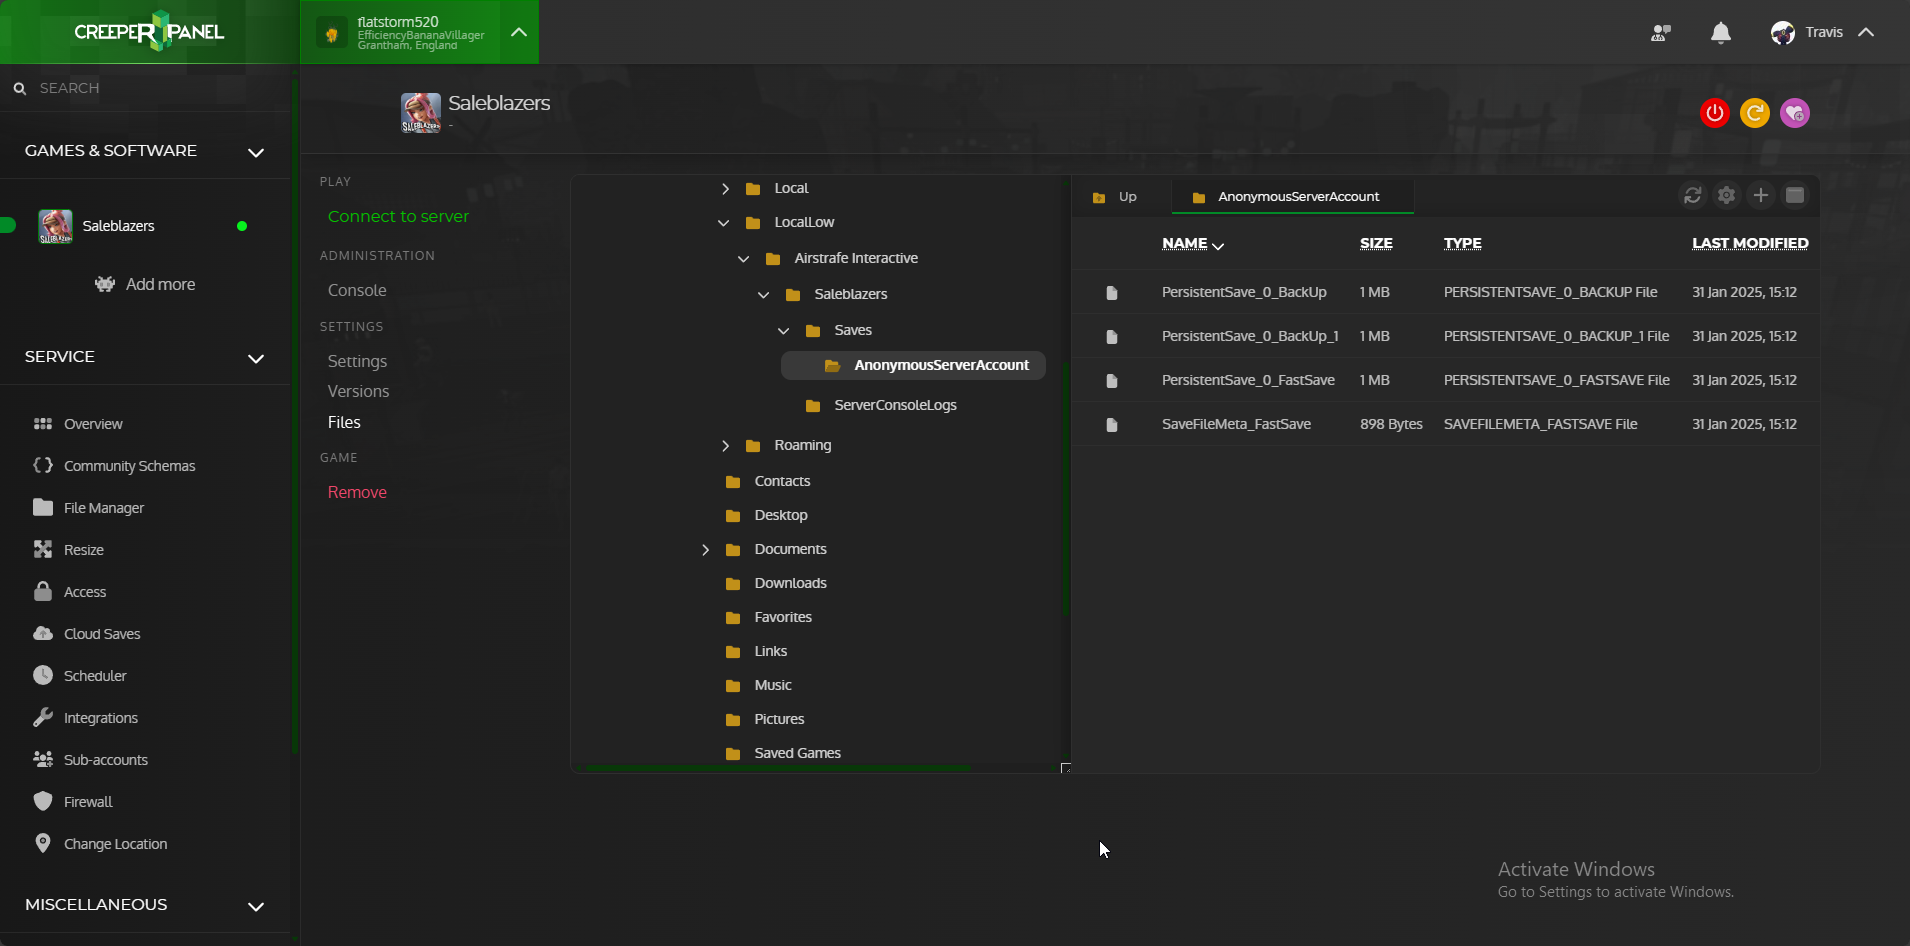Open the Settings menu item
1910x946 pixels.
(357, 361)
